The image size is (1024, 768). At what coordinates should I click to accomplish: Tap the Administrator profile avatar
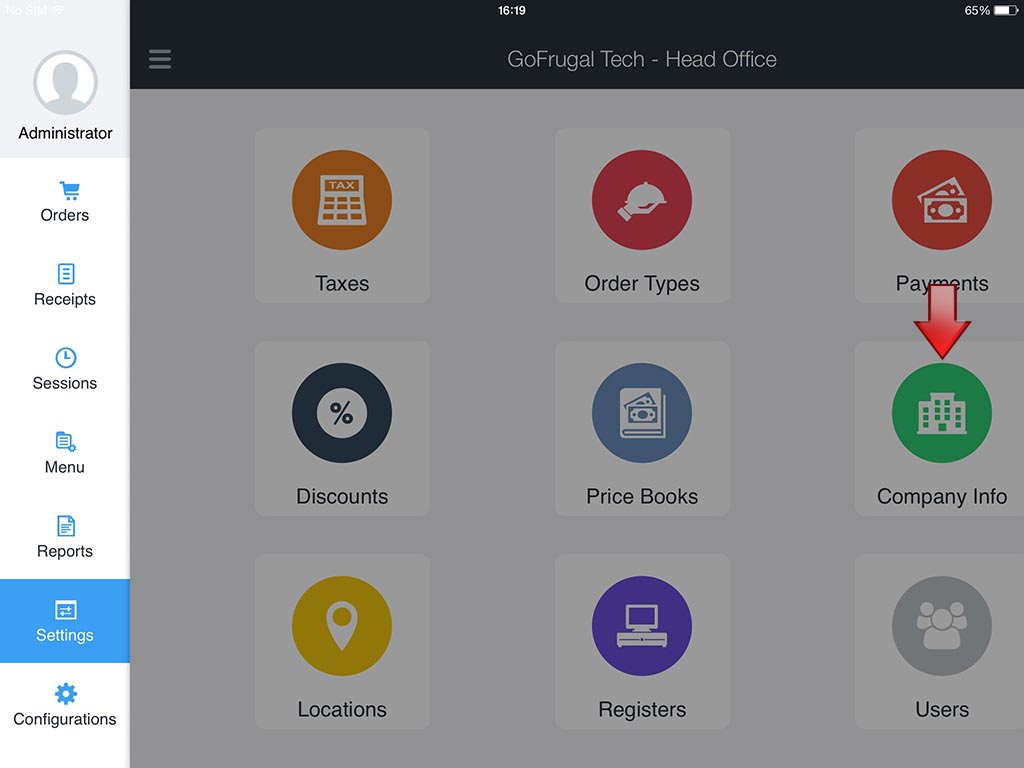(65, 82)
